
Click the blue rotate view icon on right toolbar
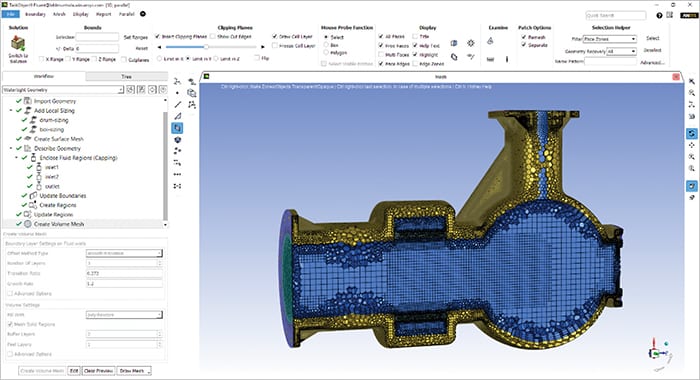click(692, 134)
